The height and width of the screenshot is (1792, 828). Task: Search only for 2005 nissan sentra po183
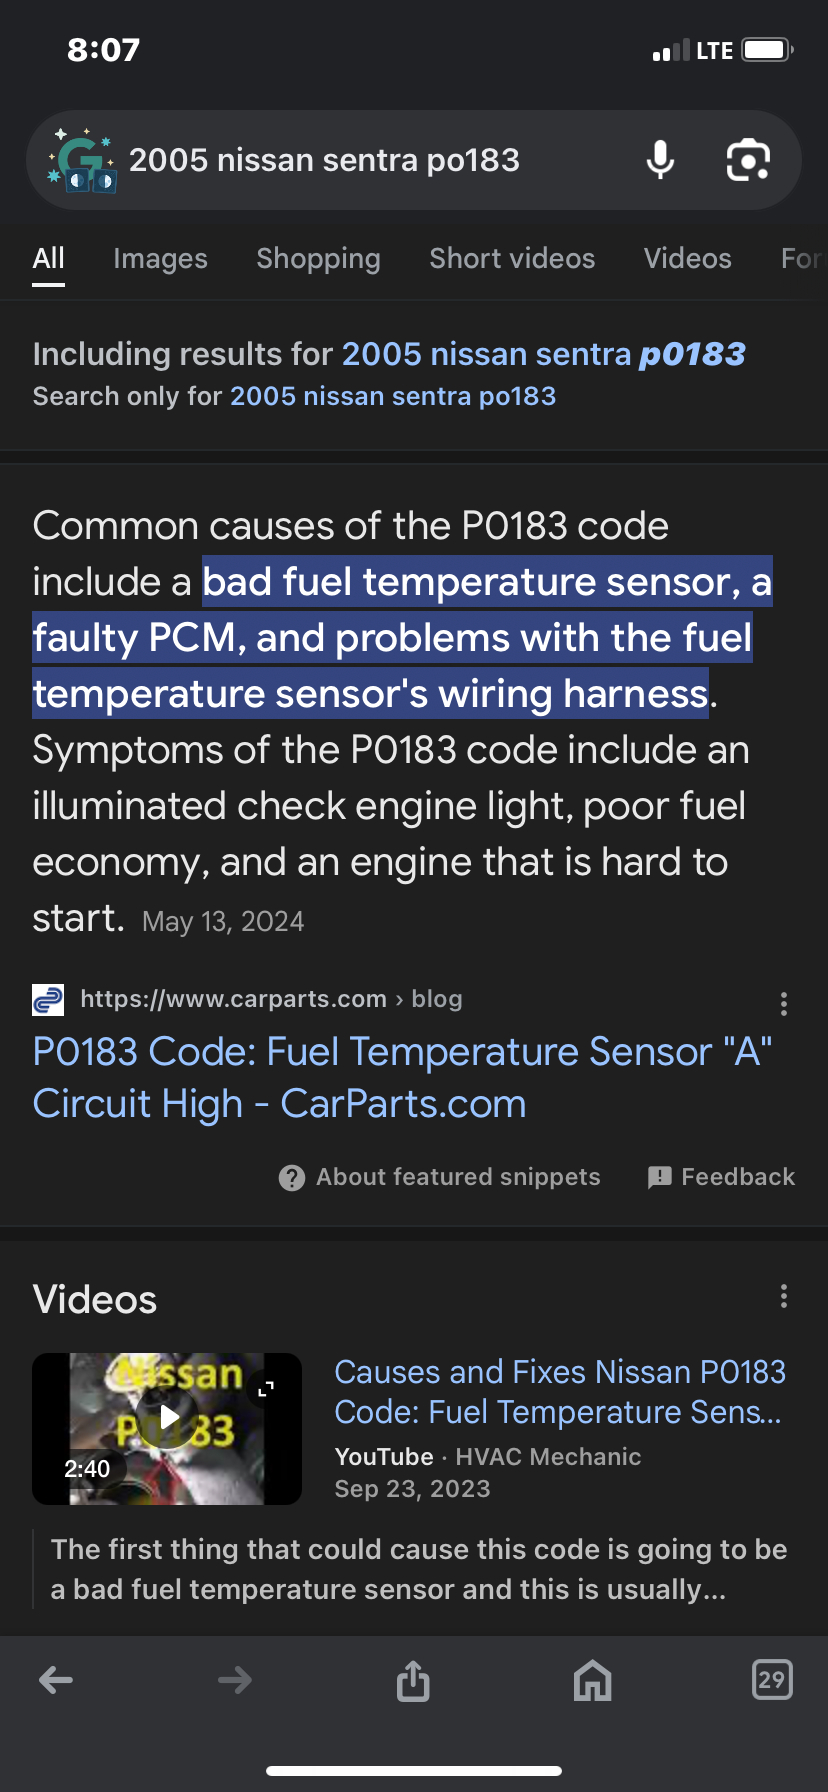[x=393, y=397]
